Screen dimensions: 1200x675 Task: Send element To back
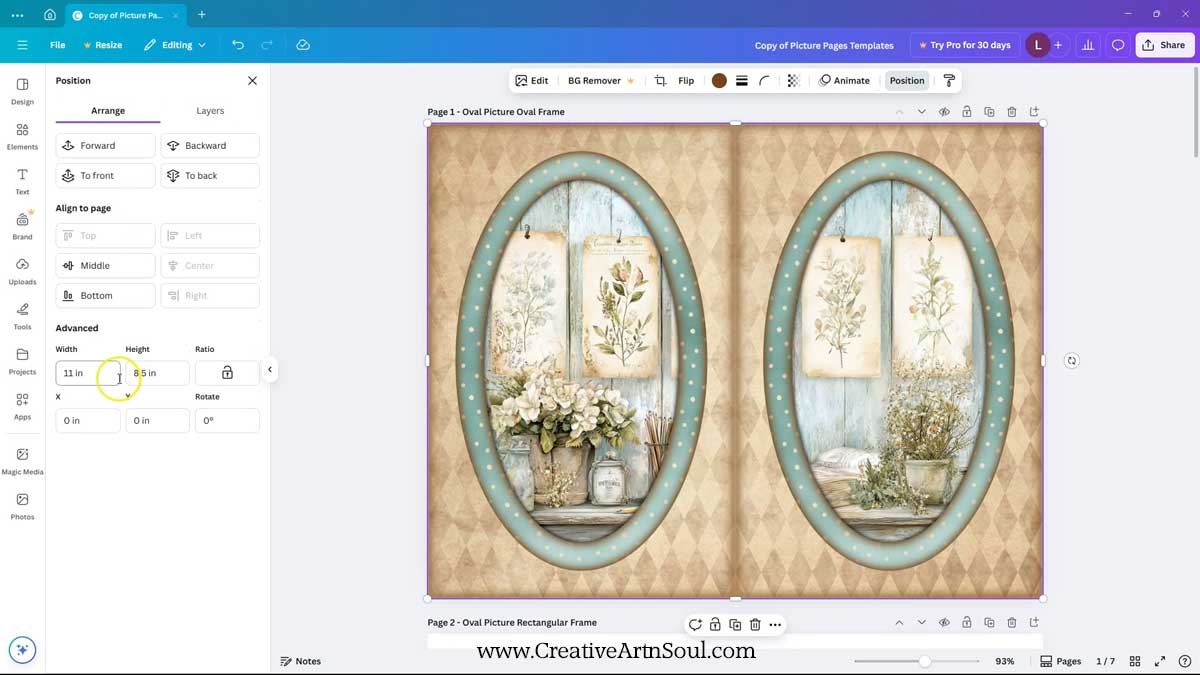[210, 176]
